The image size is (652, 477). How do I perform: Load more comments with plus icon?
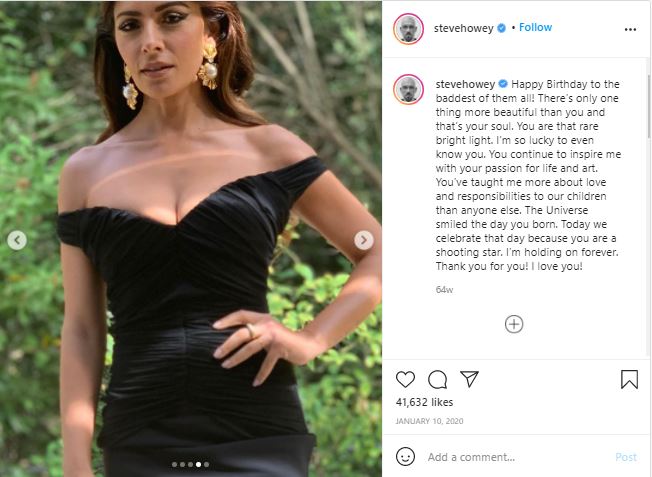tap(514, 324)
